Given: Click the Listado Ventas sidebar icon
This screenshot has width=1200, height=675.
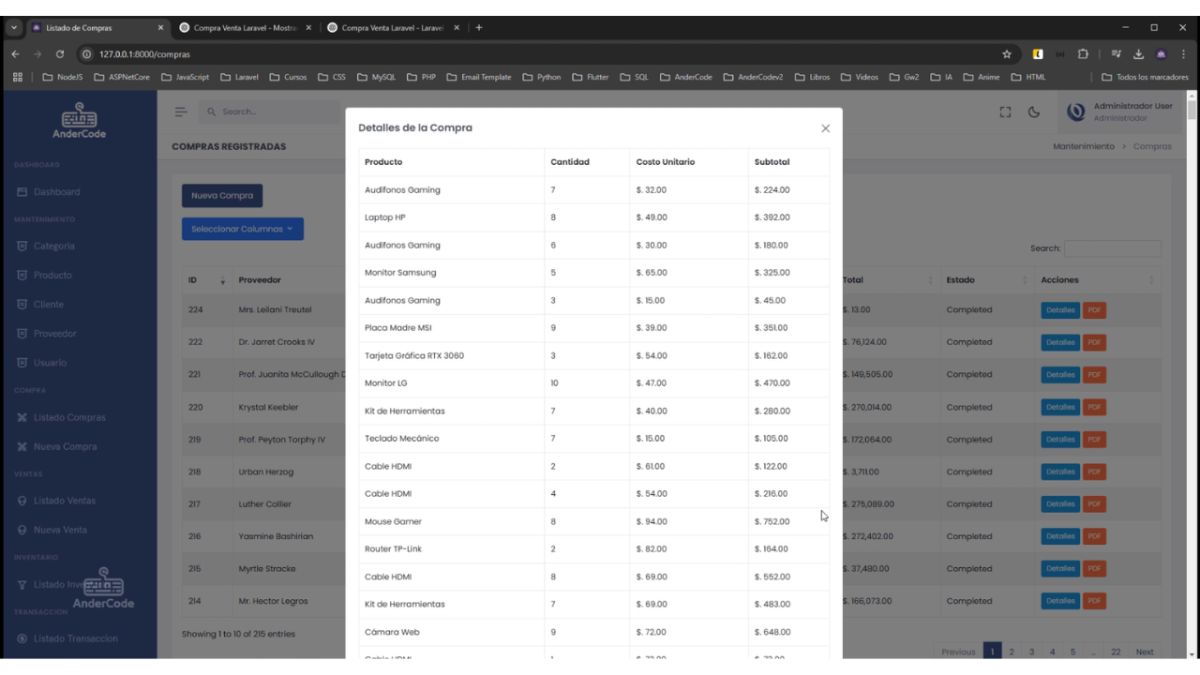Looking at the screenshot, I should 22,501.
